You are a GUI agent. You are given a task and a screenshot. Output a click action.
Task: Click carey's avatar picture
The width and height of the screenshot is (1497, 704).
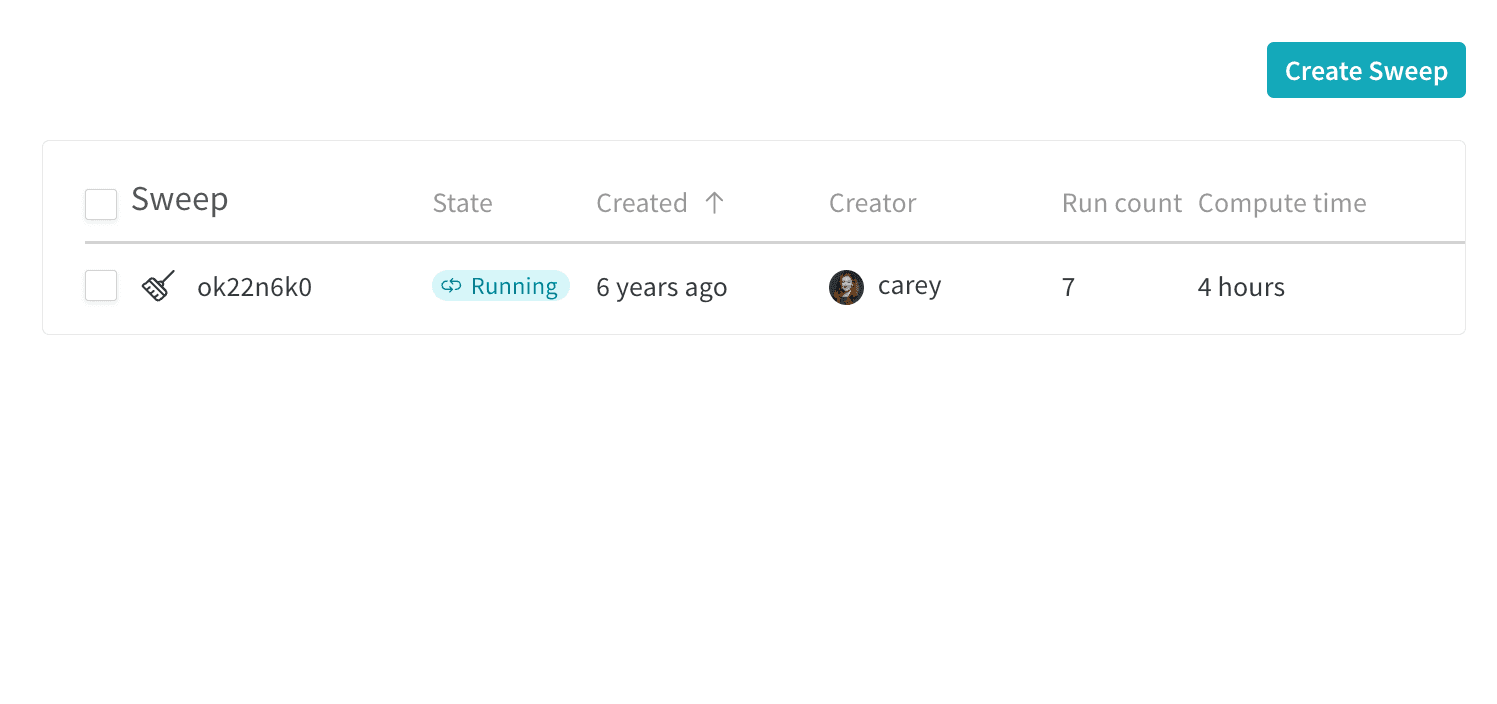coord(846,287)
